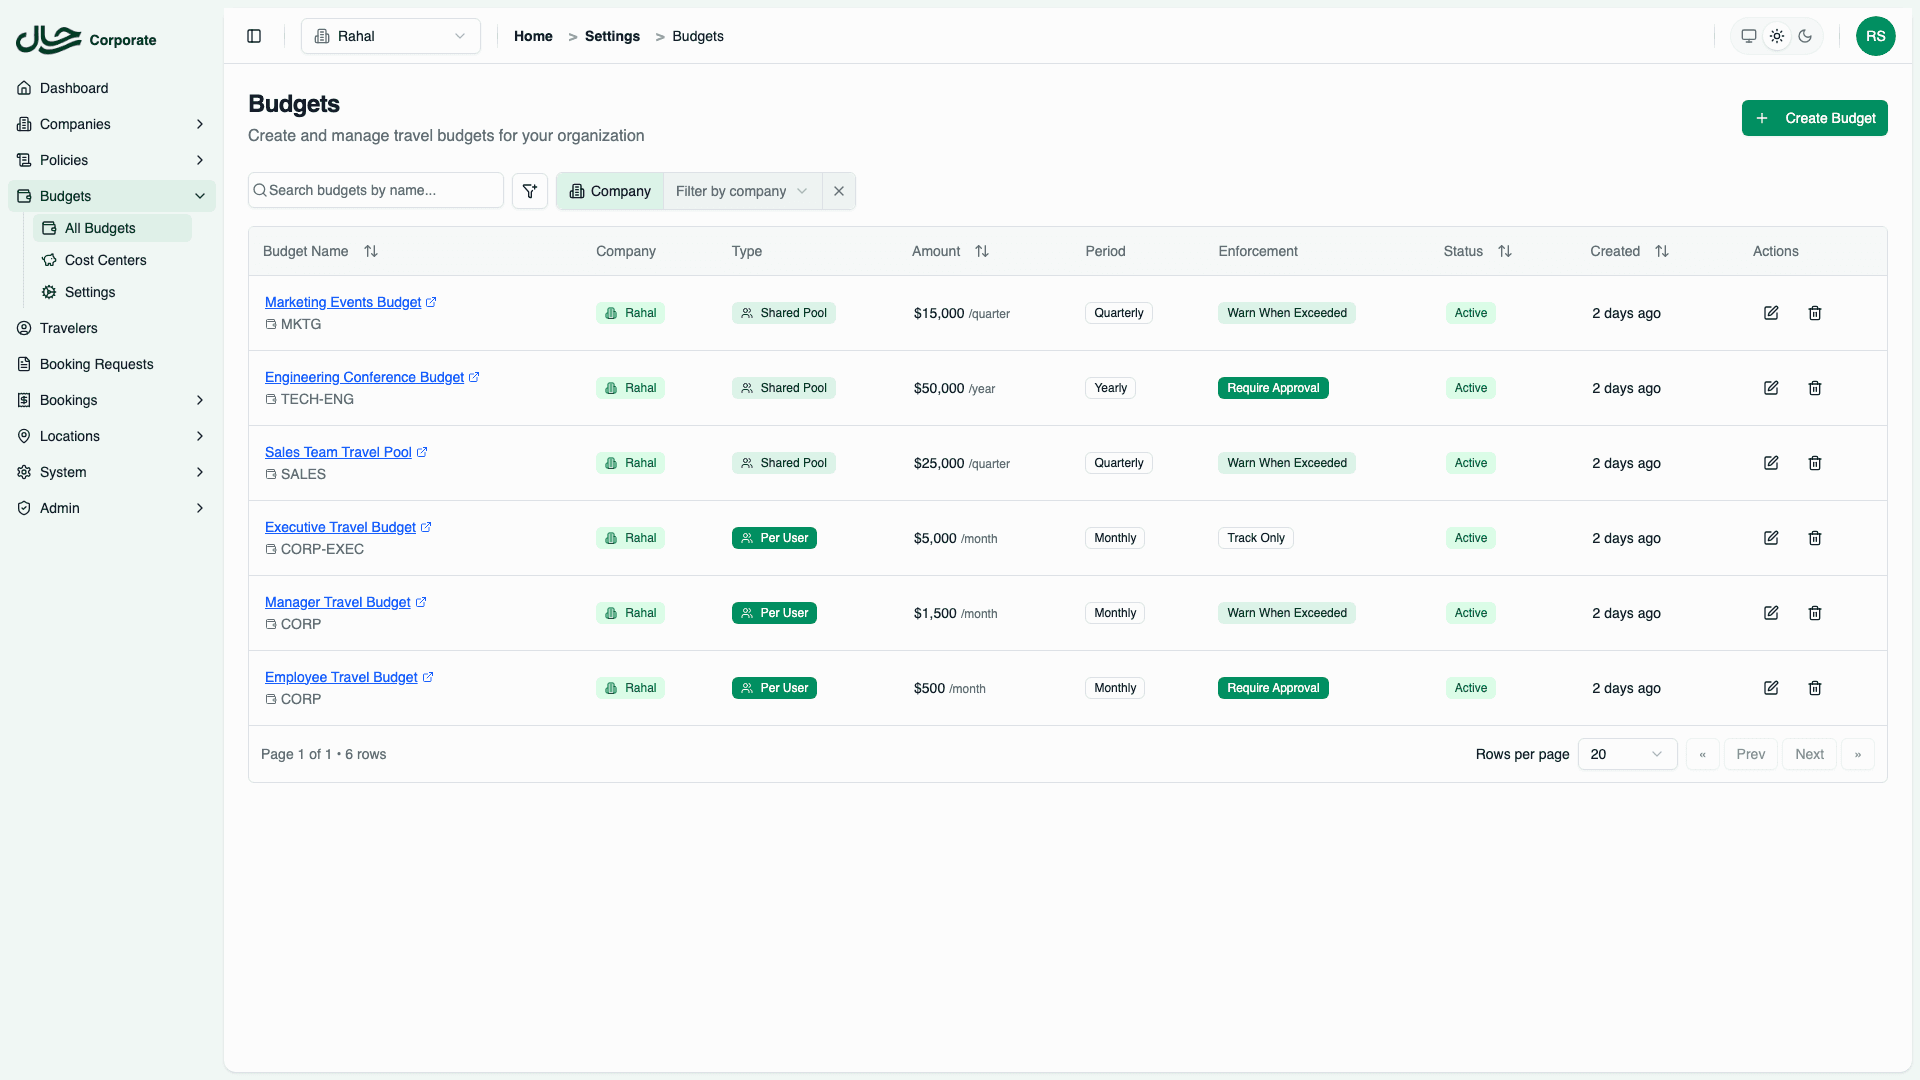Click edit icon for Marketing Events Budget
Image resolution: width=1920 pixels, height=1080 pixels.
point(1771,313)
